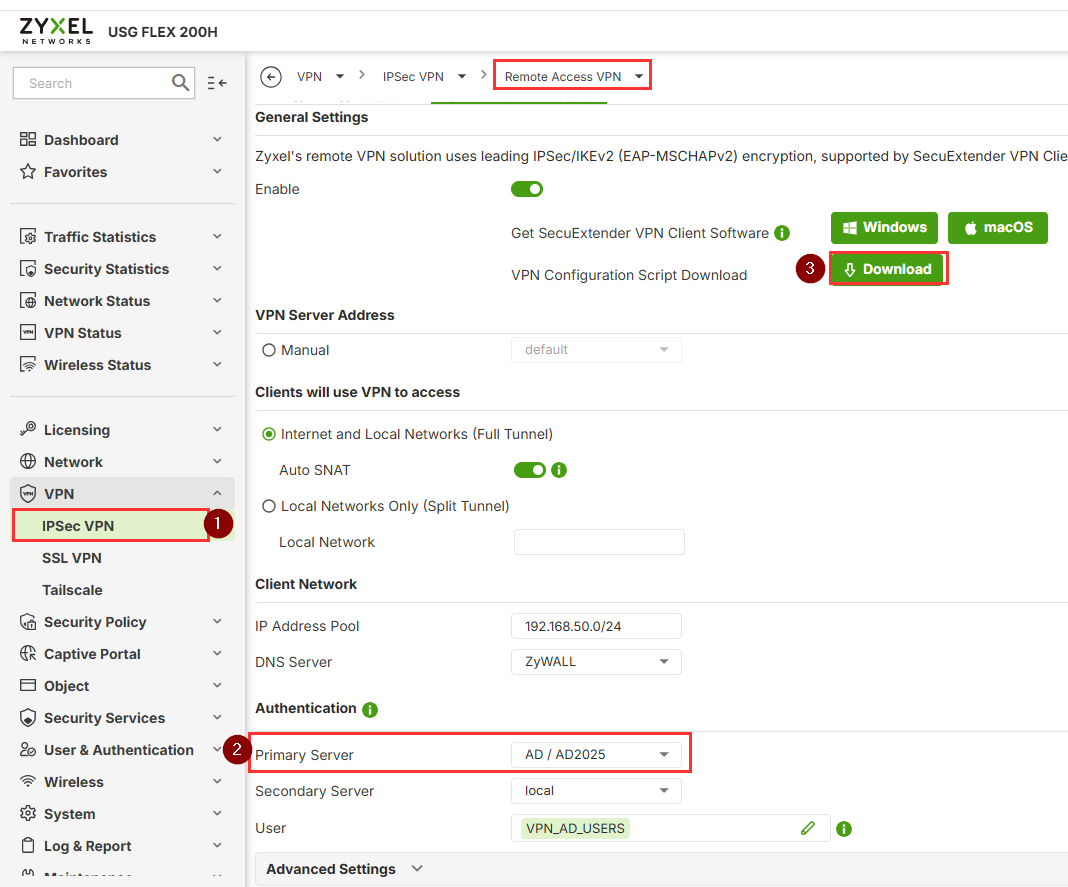Click the Wireless Status icon
Image resolution: width=1068 pixels, height=887 pixels.
pyautogui.click(x=28, y=364)
